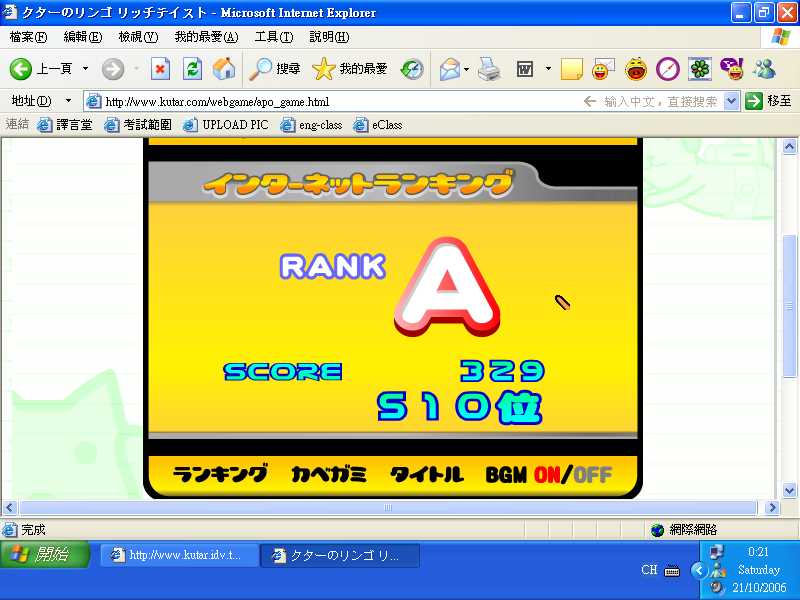Turn BGM ON in game
The width and height of the screenshot is (800, 600).
[547, 475]
